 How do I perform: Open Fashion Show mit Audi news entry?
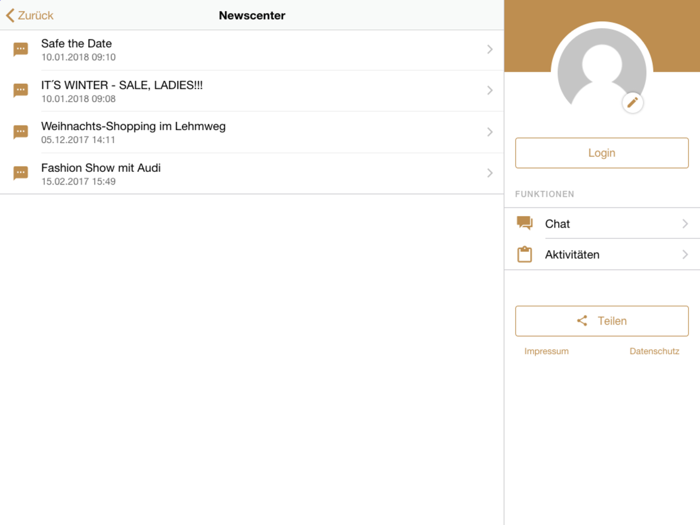coord(252,173)
